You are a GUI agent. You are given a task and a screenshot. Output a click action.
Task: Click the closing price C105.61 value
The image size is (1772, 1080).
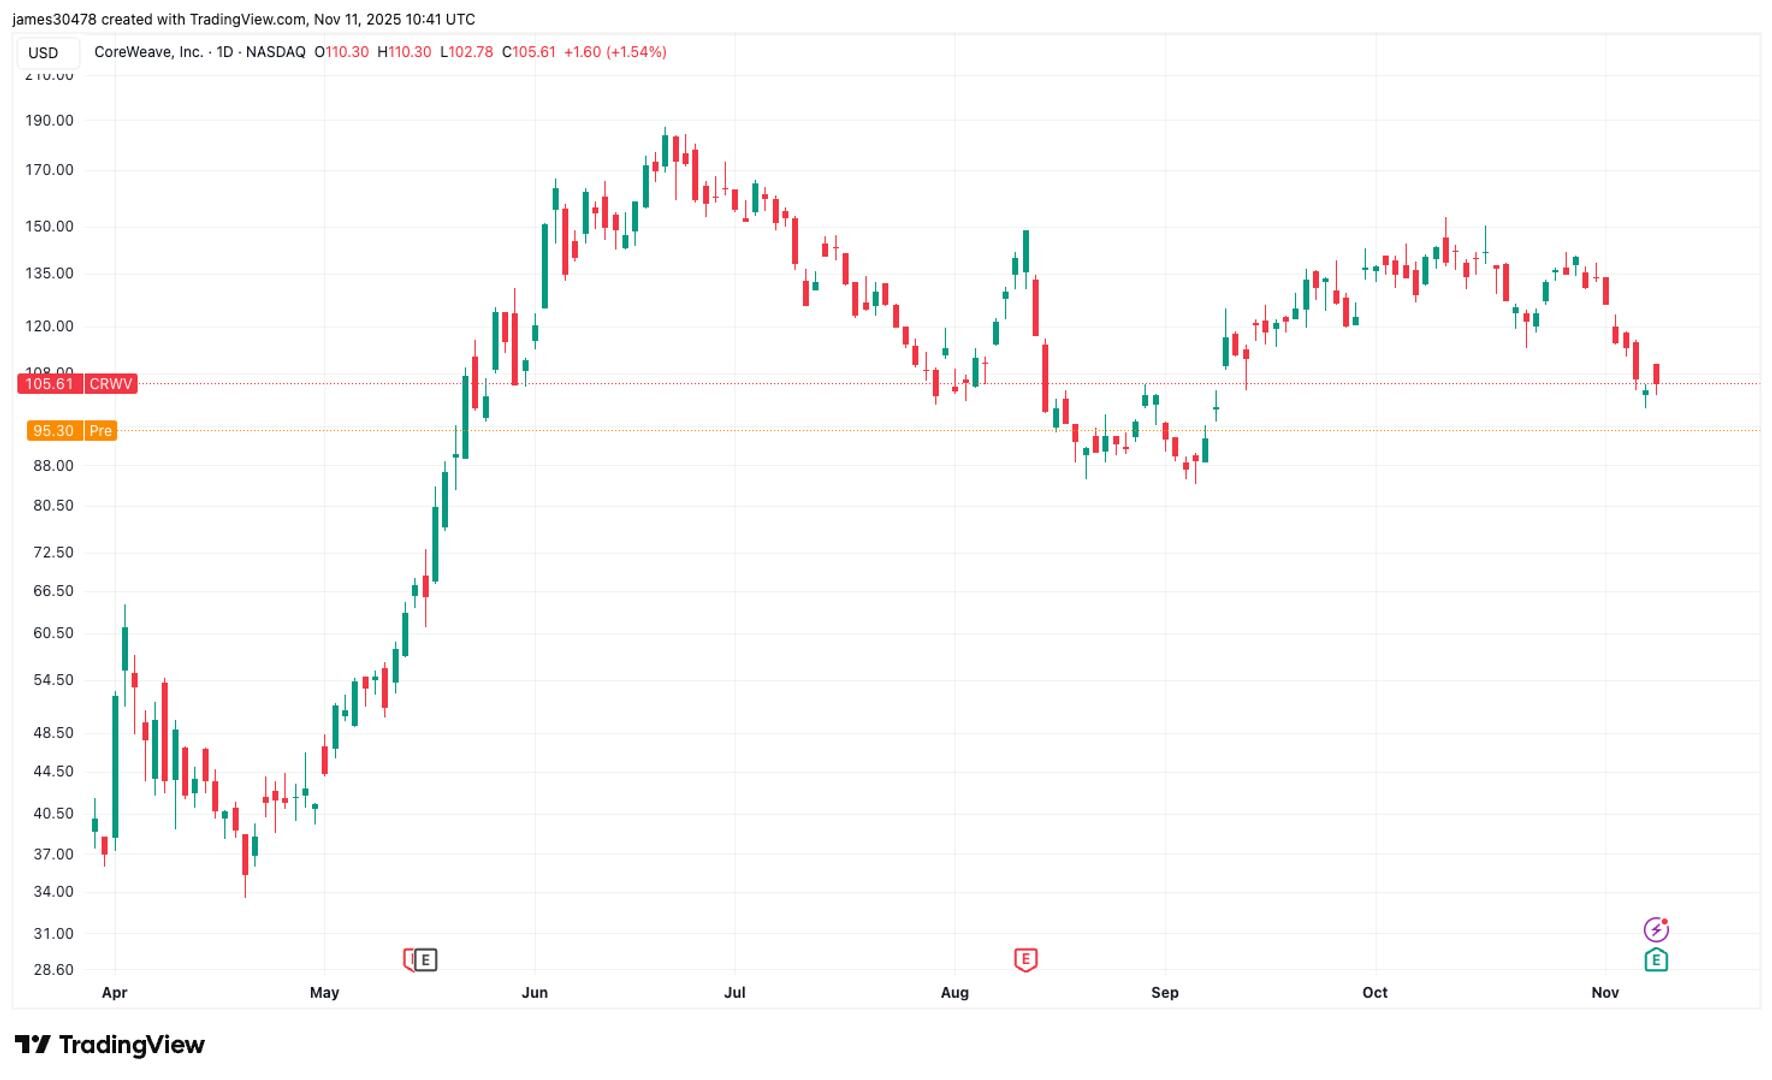tap(529, 52)
